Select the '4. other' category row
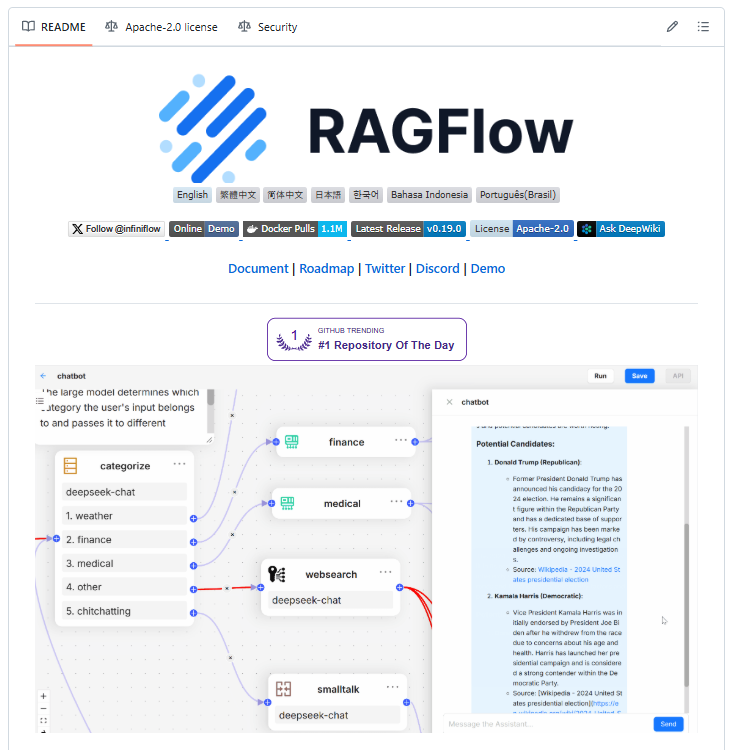This screenshot has width=729, height=750. [x=124, y=587]
